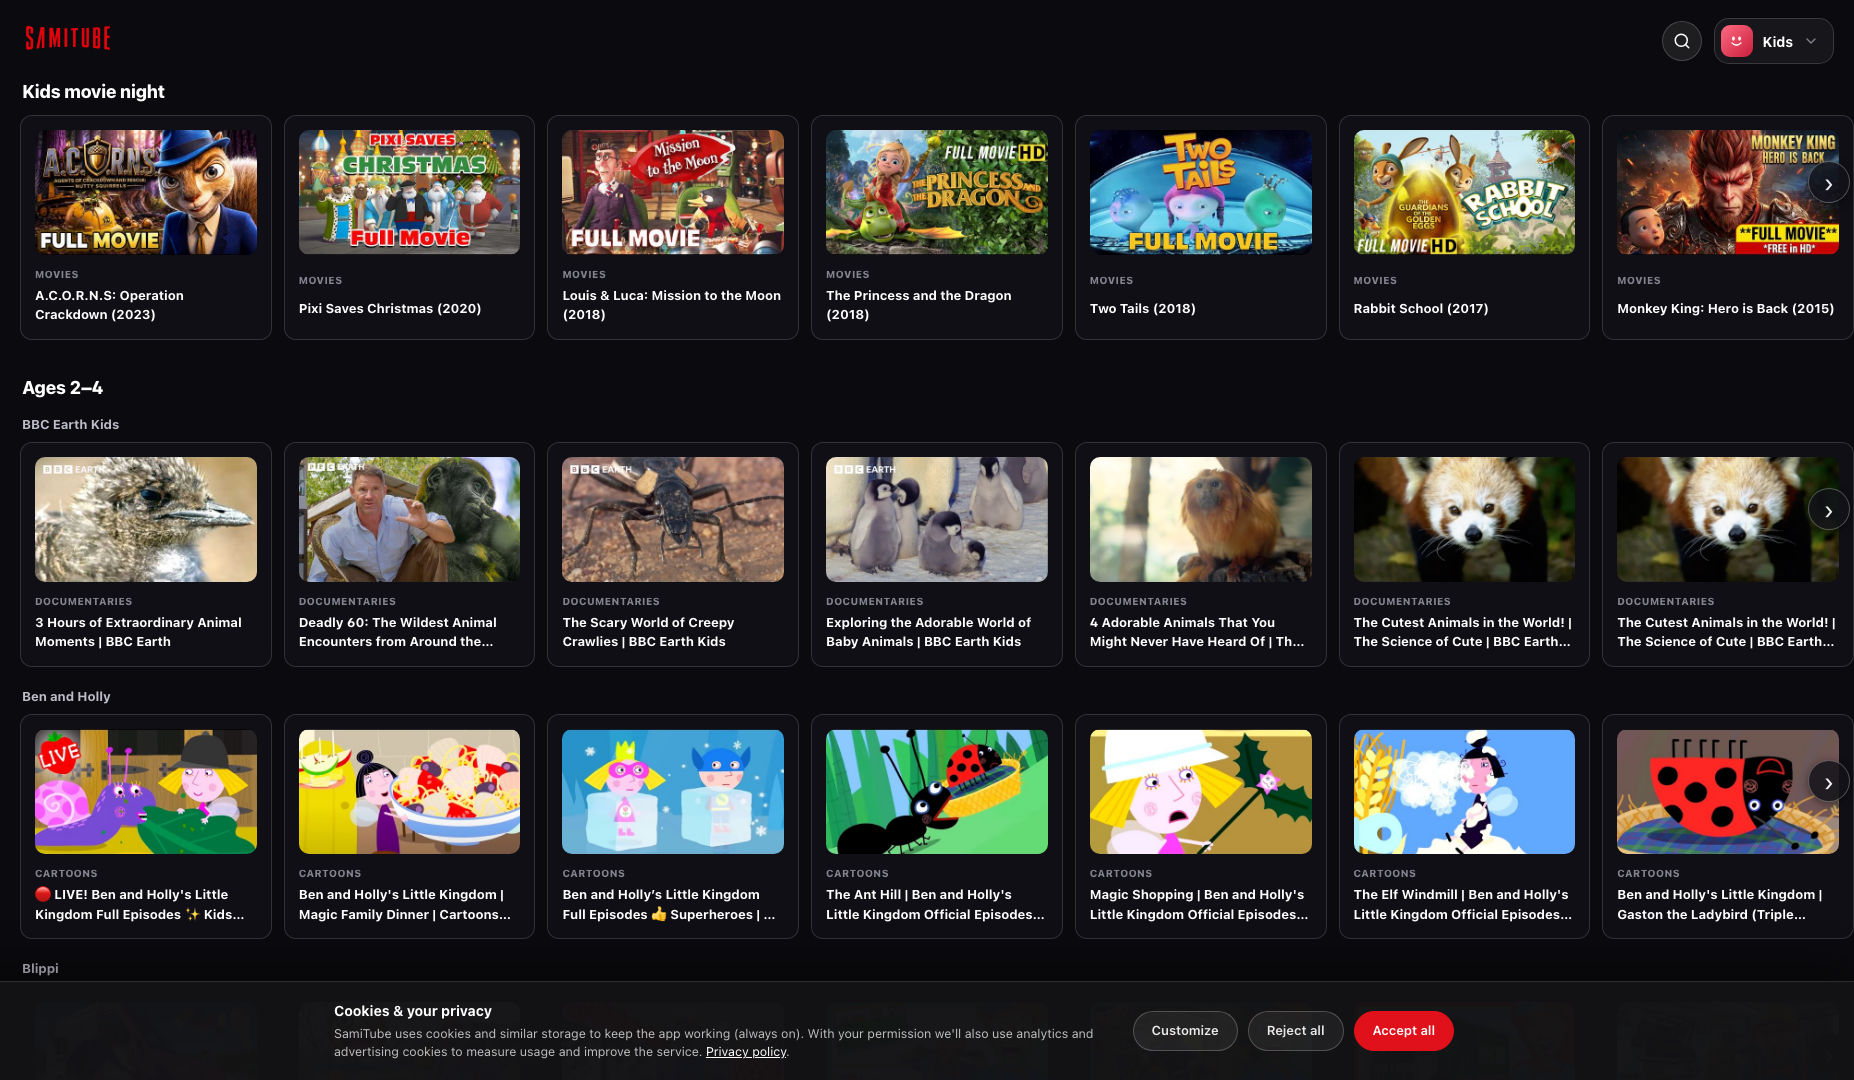Open Pixi Saves Christmas thumbnail
The height and width of the screenshot is (1080, 1854).
point(409,192)
